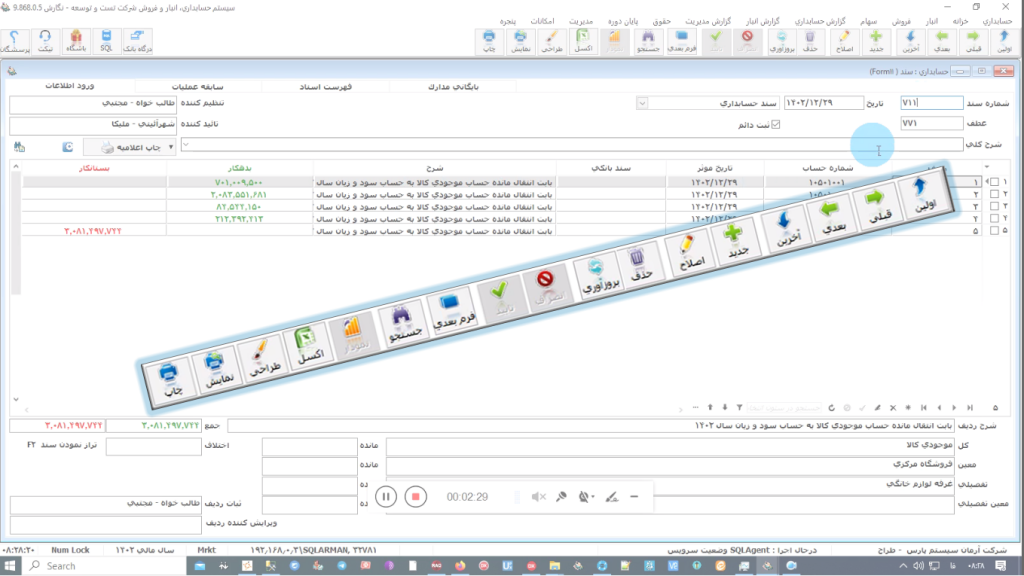Check the fifth grid row checkbox
1024x576 pixels.
click(995, 231)
